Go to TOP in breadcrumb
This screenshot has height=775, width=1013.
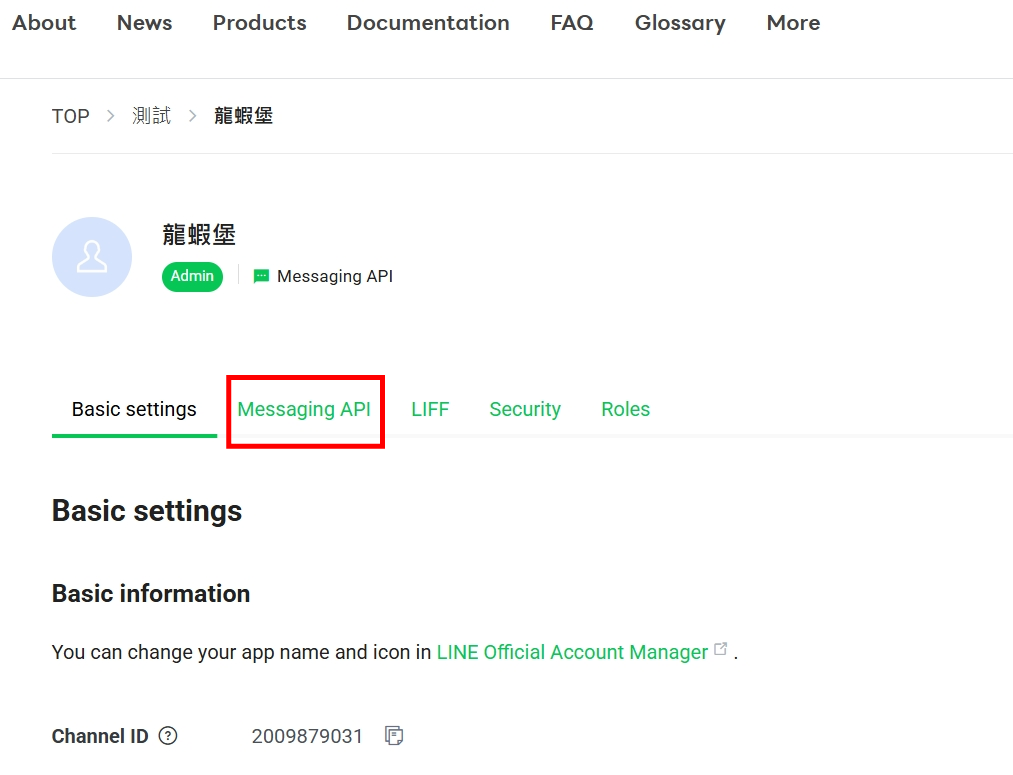click(x=70, y=116)
